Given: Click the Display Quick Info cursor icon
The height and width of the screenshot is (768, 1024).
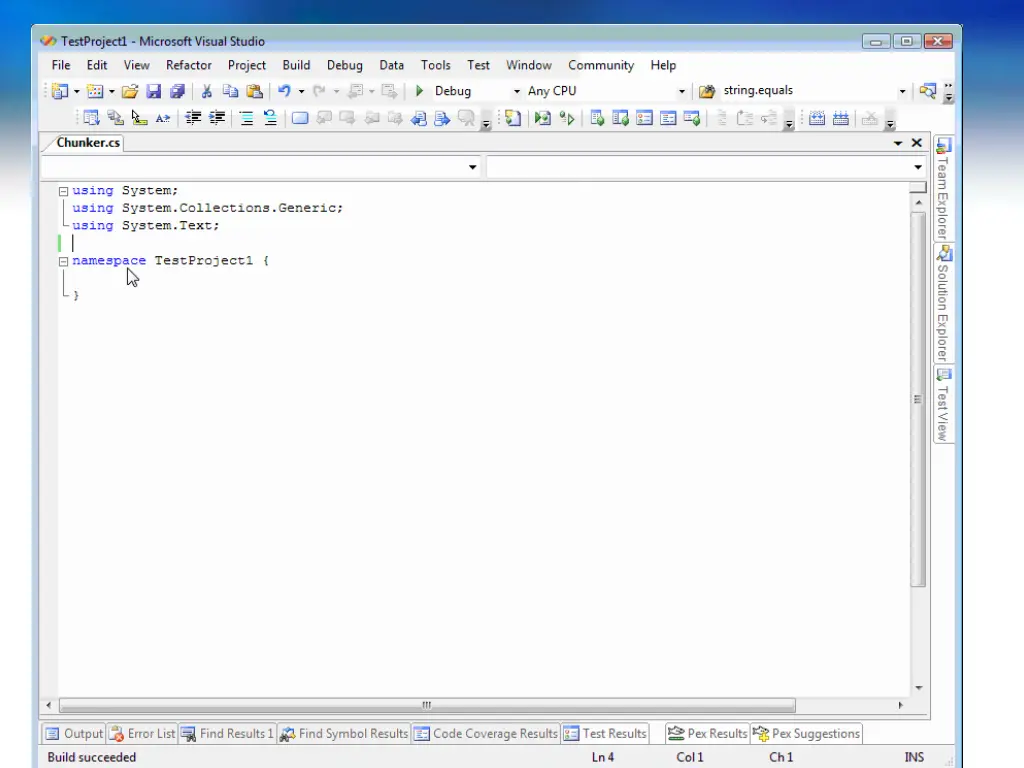Looking at the screenshot, I should coord(138,118).
